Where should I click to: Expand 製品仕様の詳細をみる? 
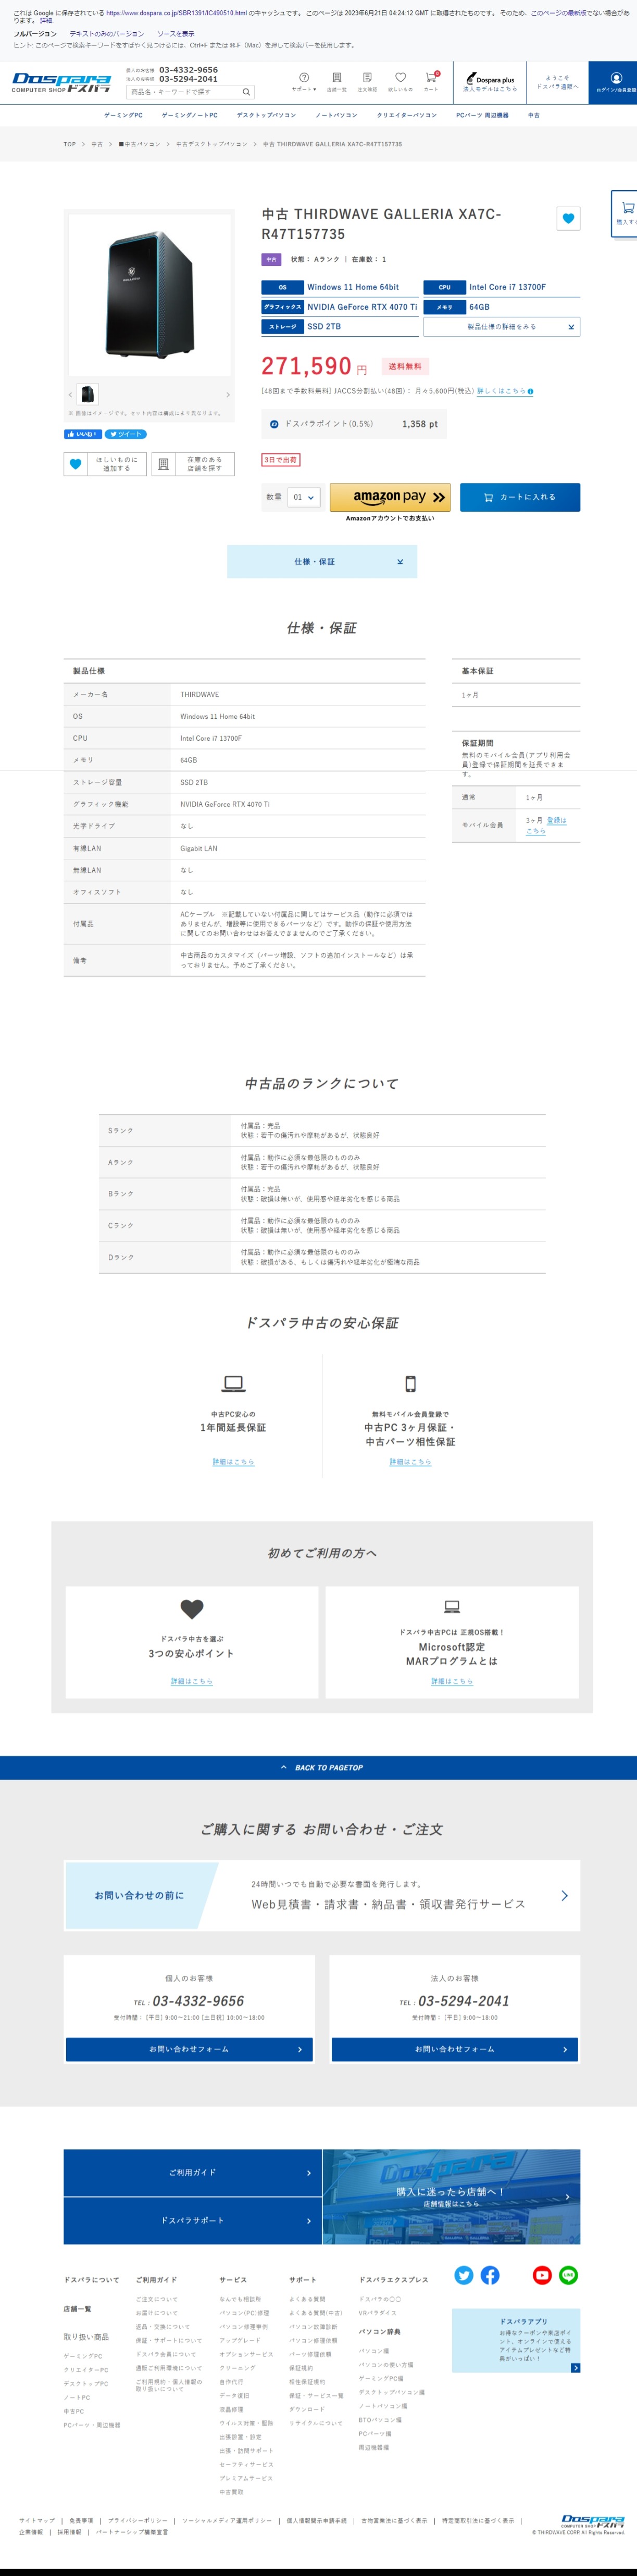click(502, 327)
